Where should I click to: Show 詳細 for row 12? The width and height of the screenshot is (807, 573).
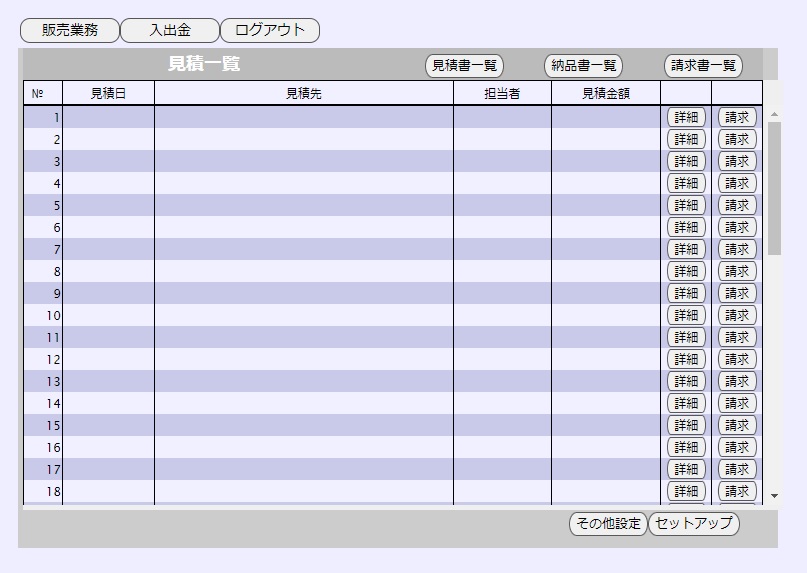[686, 359]
